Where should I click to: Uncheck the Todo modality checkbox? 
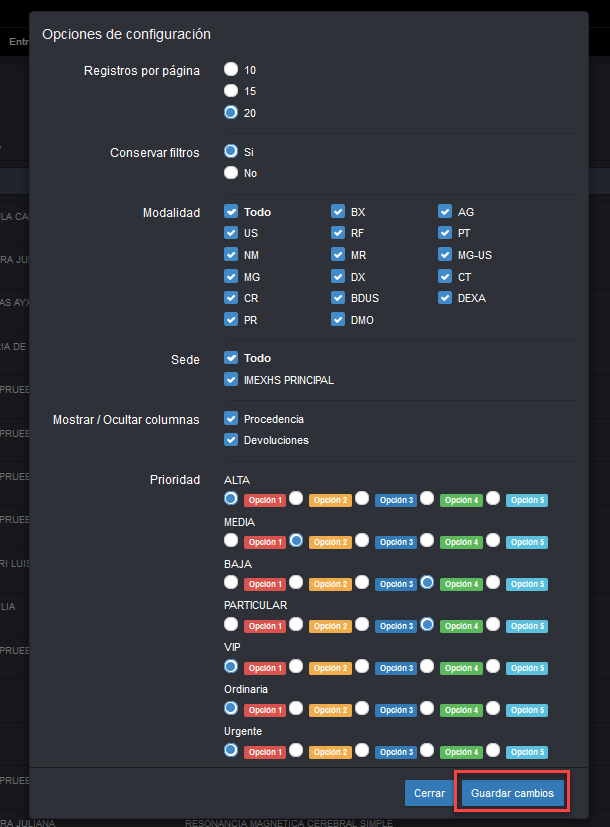(231, 212)
